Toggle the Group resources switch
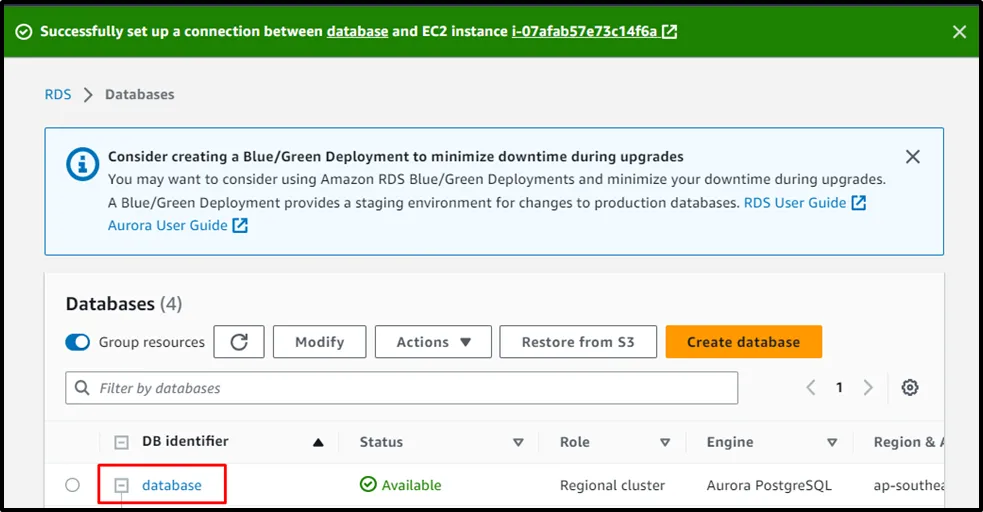 [78, 342]
